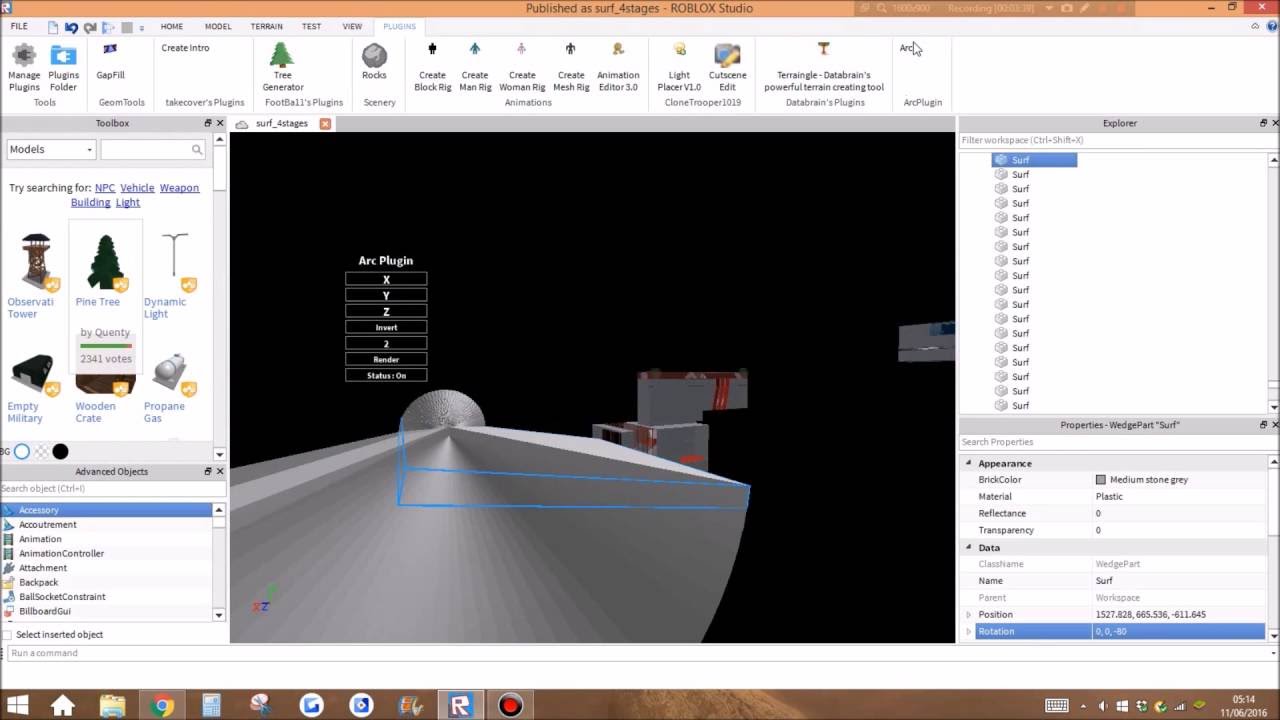Click Create Man Rig
1280x720 pixels.
tap(475, 67)
